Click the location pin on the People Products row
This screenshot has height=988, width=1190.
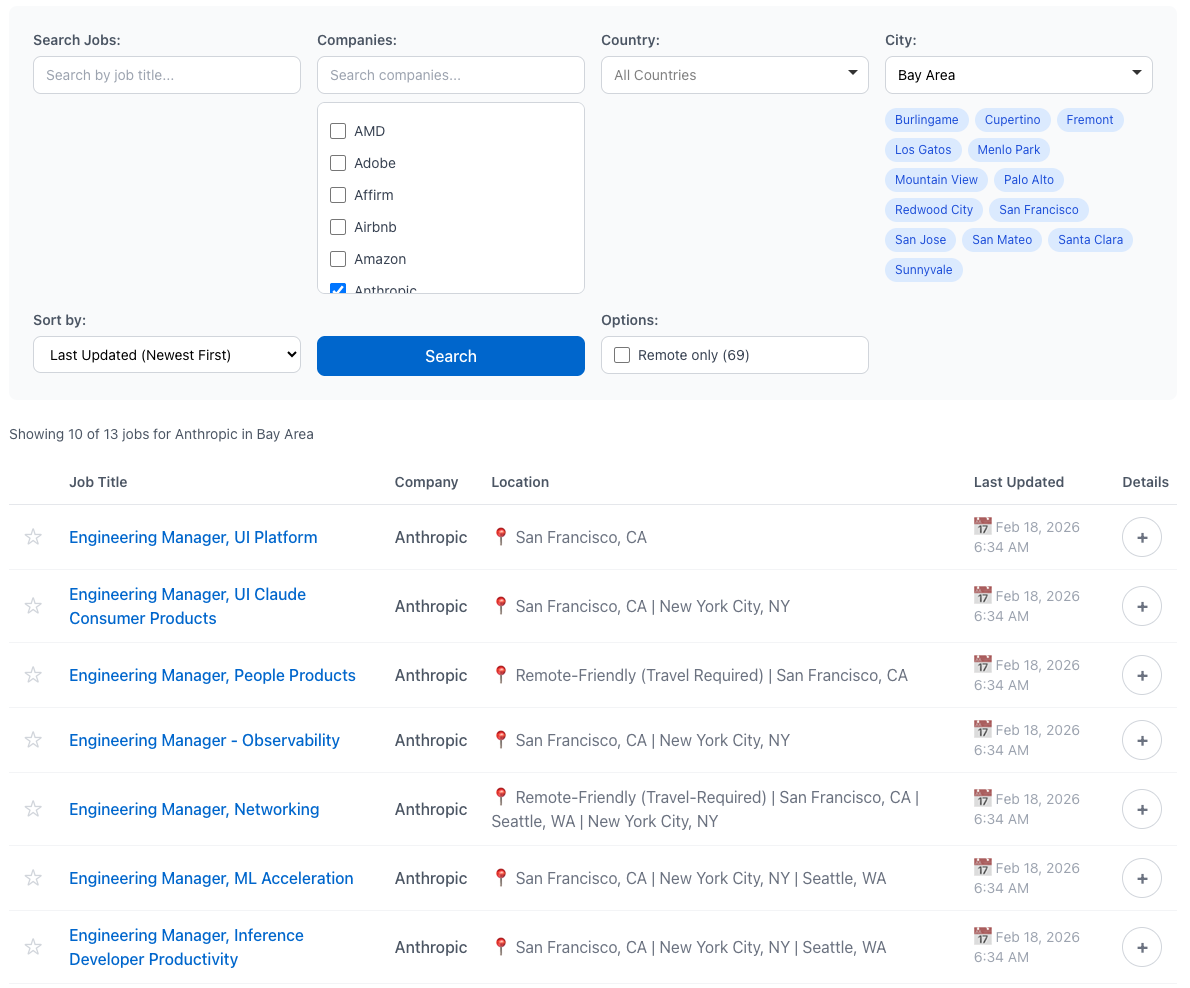tap(500, 675)
